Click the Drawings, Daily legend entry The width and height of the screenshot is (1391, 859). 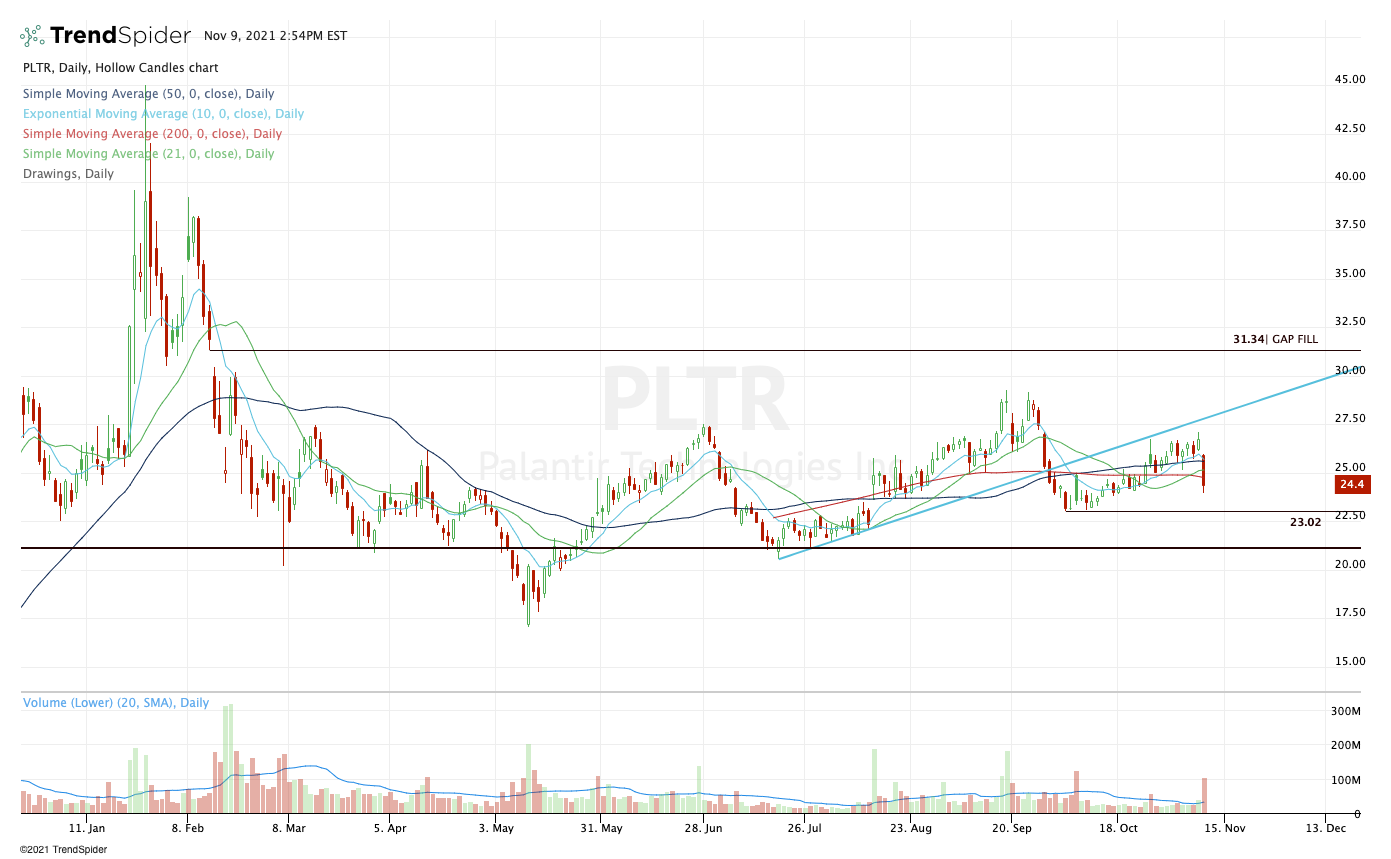point(68,174)
